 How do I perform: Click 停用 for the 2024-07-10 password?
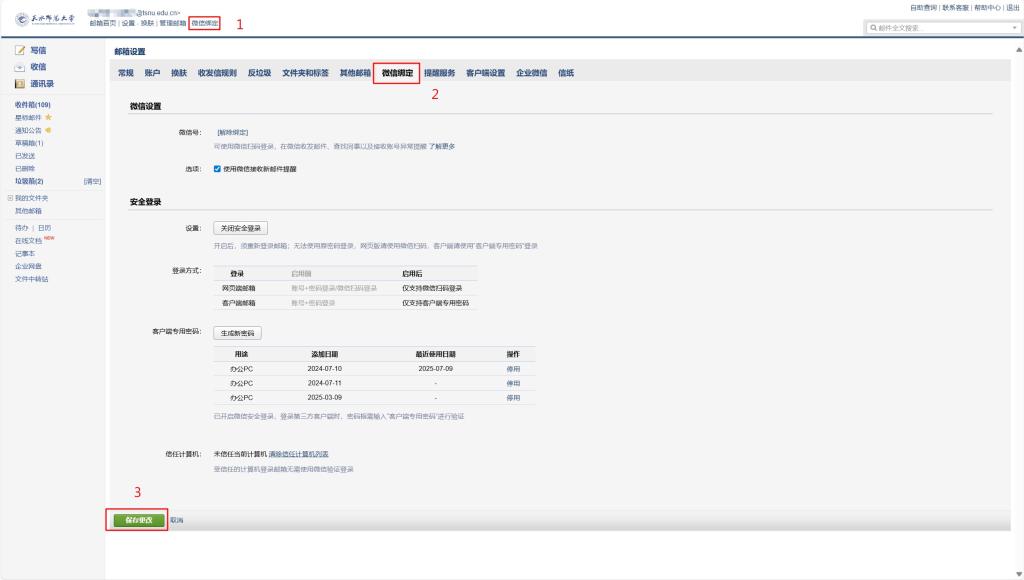tap(513, 369)
